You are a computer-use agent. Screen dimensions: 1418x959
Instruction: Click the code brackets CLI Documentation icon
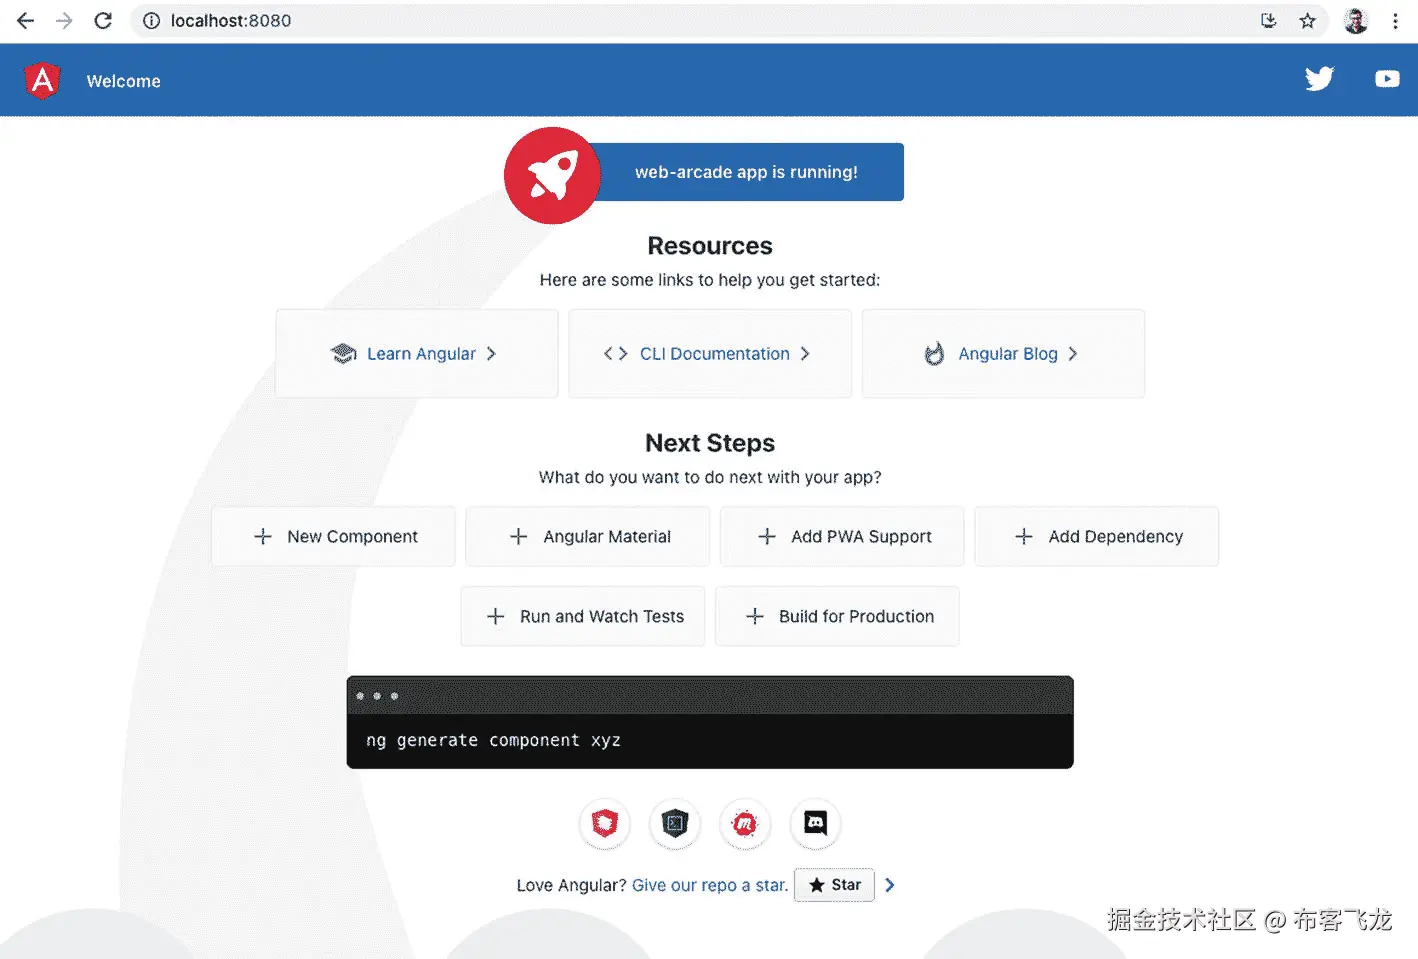pos(616,353)
